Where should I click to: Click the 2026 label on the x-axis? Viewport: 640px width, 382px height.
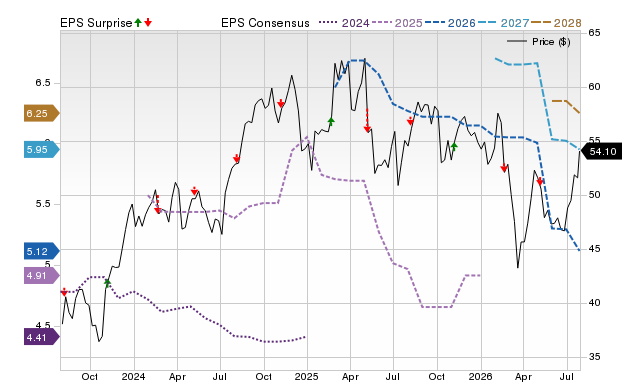click(480, 376)
